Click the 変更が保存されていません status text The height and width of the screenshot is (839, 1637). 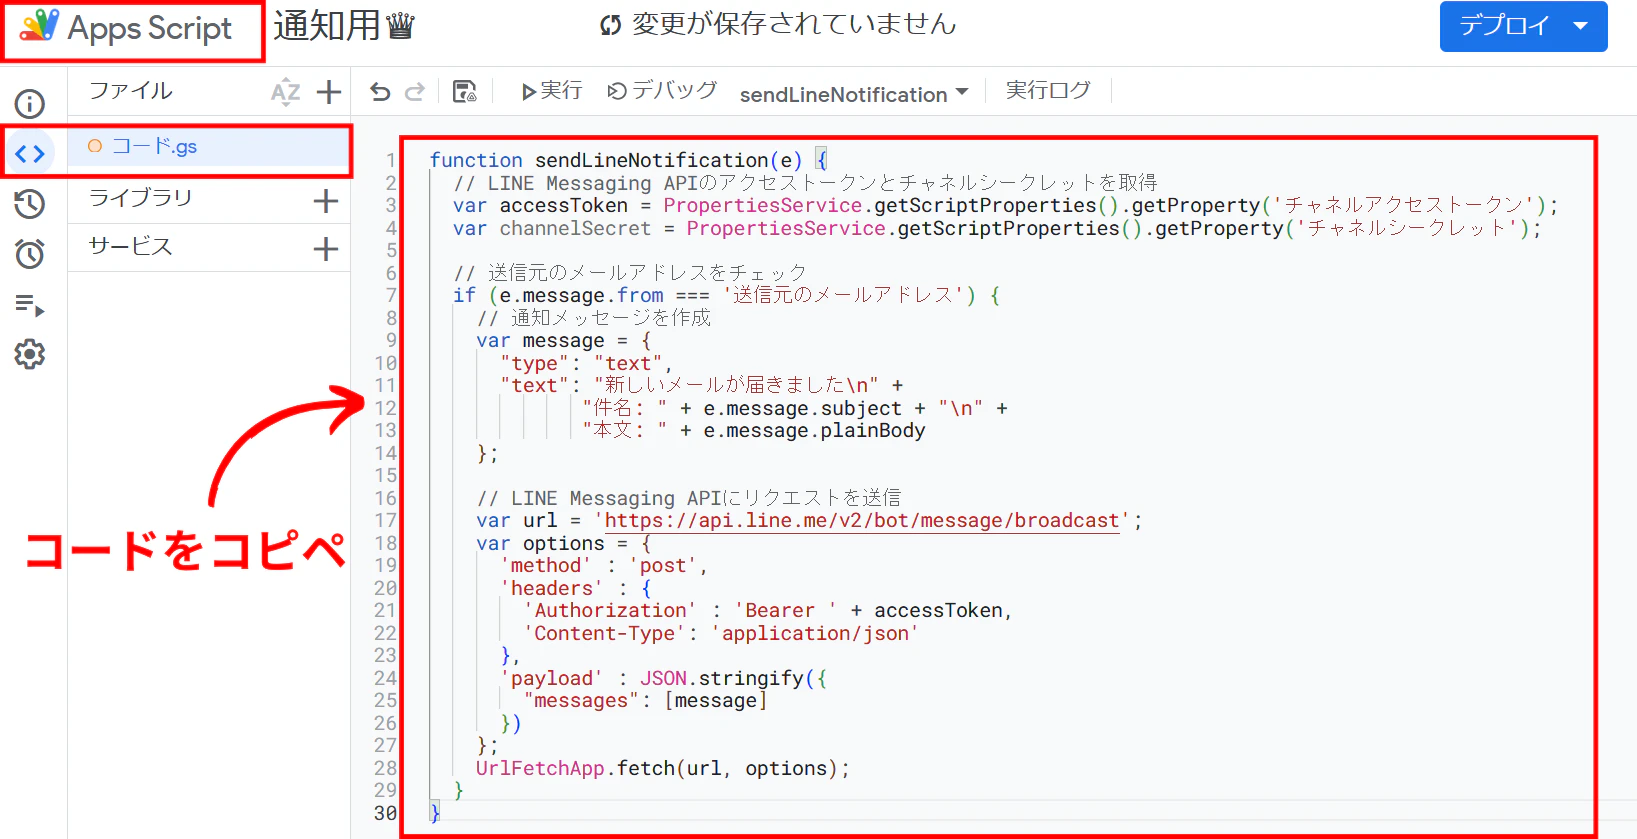(x=794, y=24)
